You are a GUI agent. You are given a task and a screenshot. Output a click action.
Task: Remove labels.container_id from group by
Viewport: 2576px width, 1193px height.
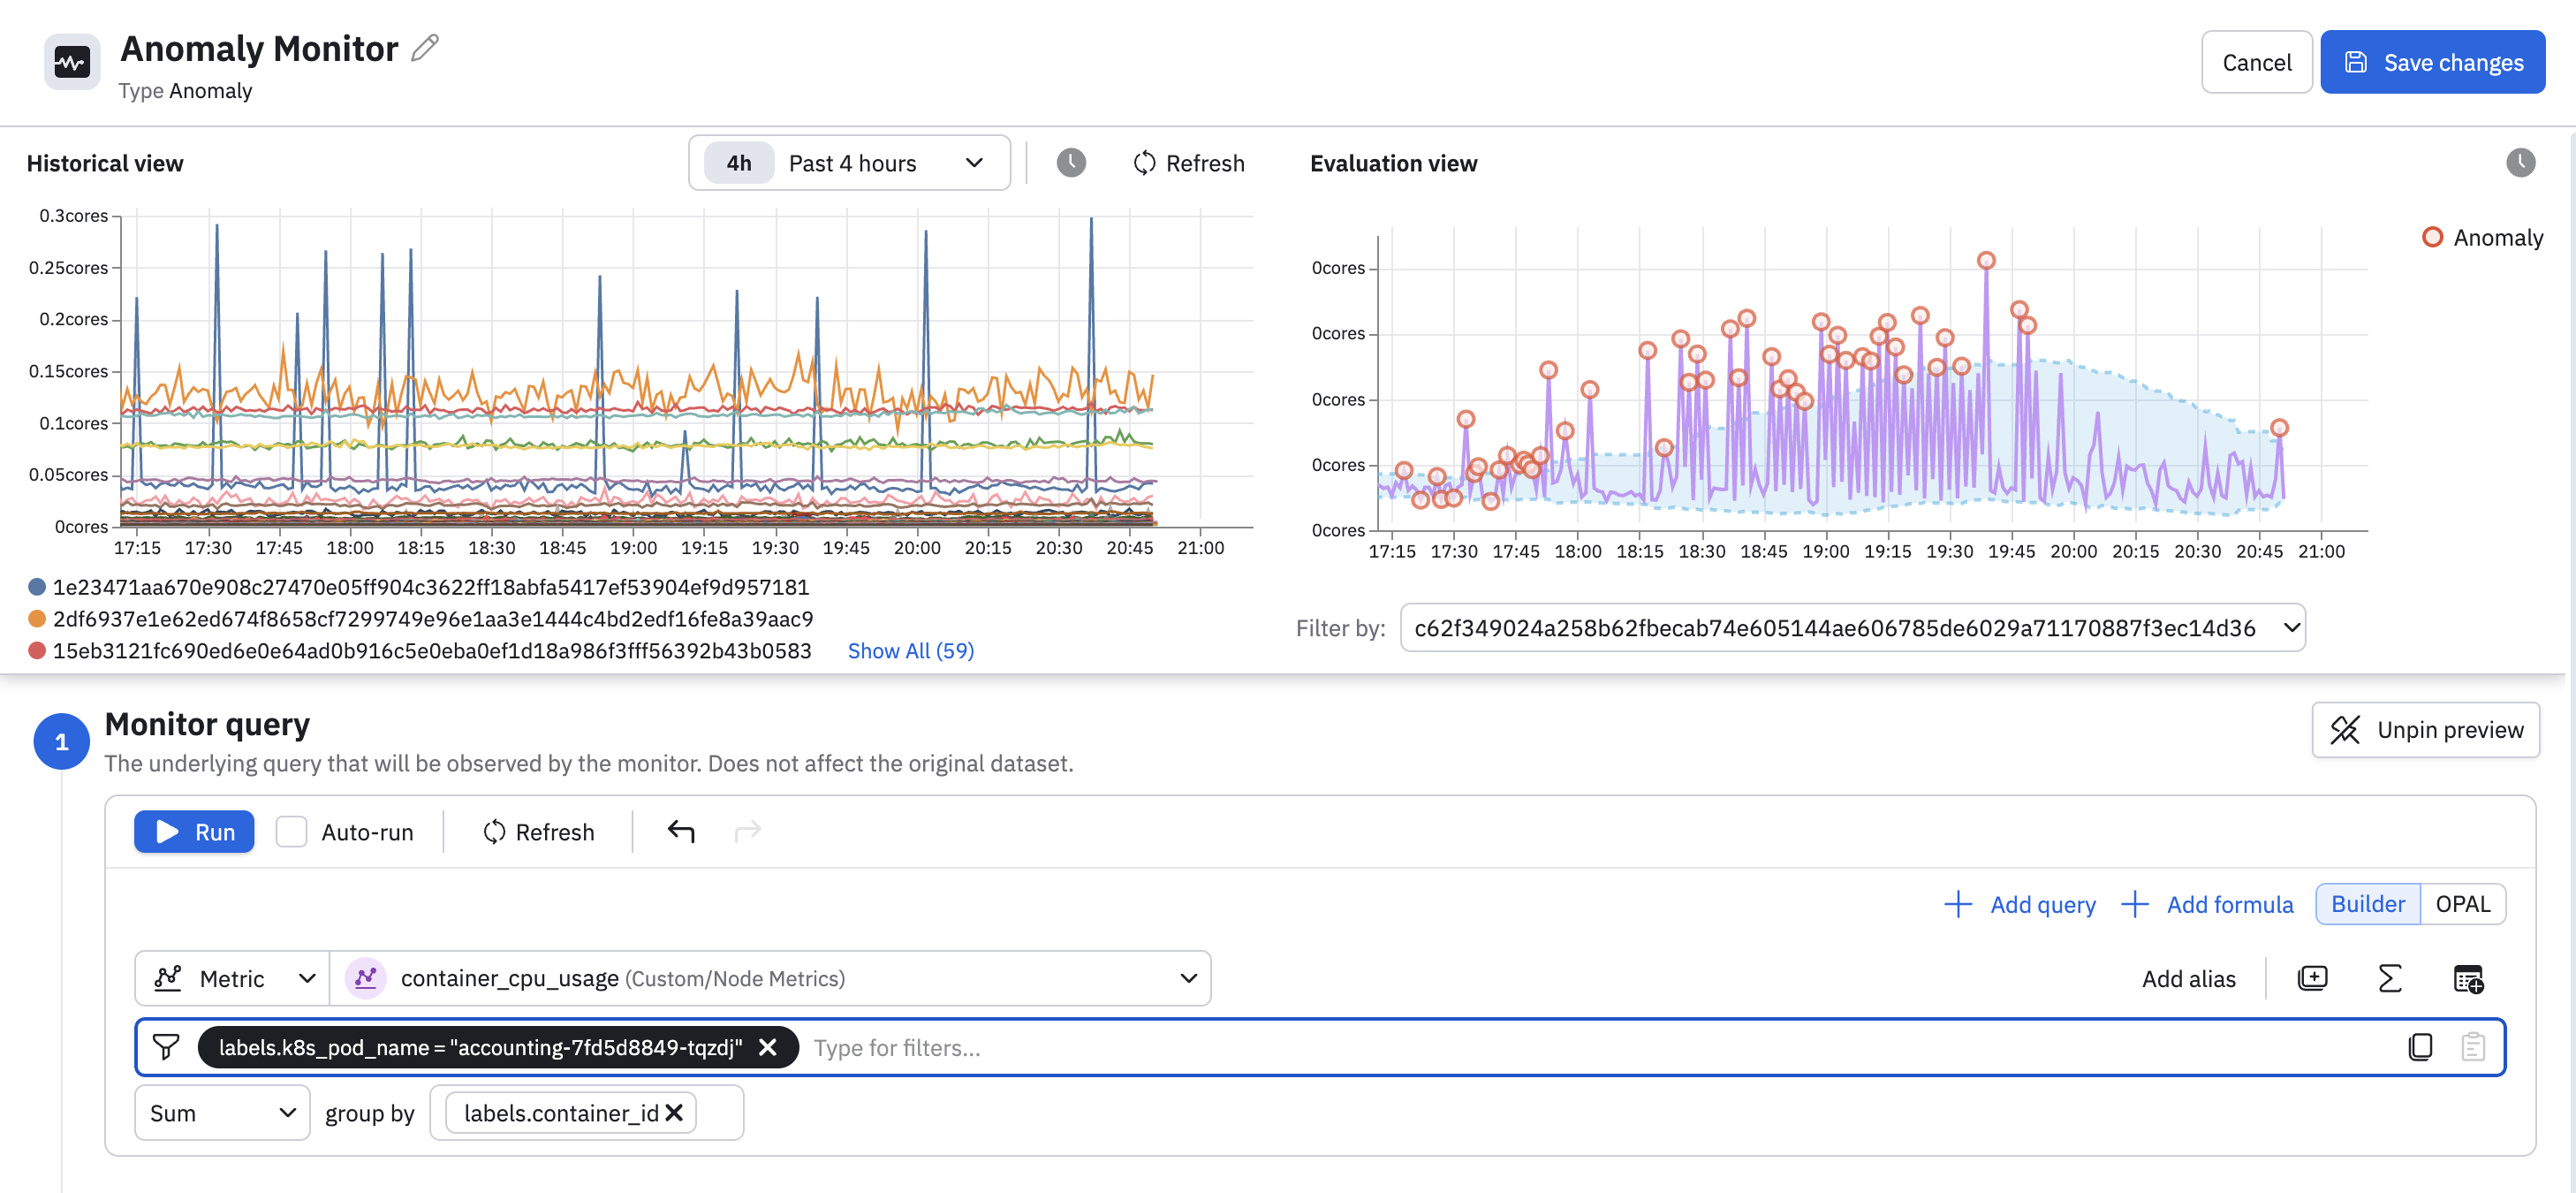[x=675, y=1113]
